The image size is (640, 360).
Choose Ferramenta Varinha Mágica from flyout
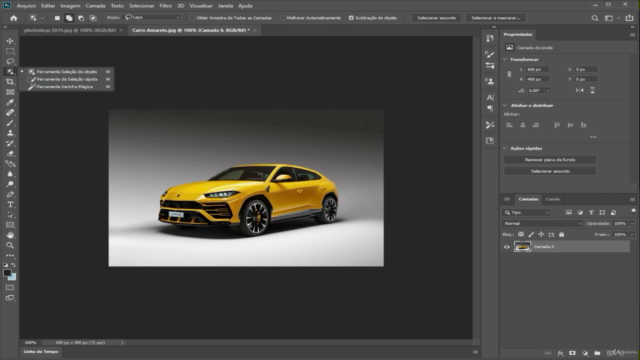[x=65, y=87]
